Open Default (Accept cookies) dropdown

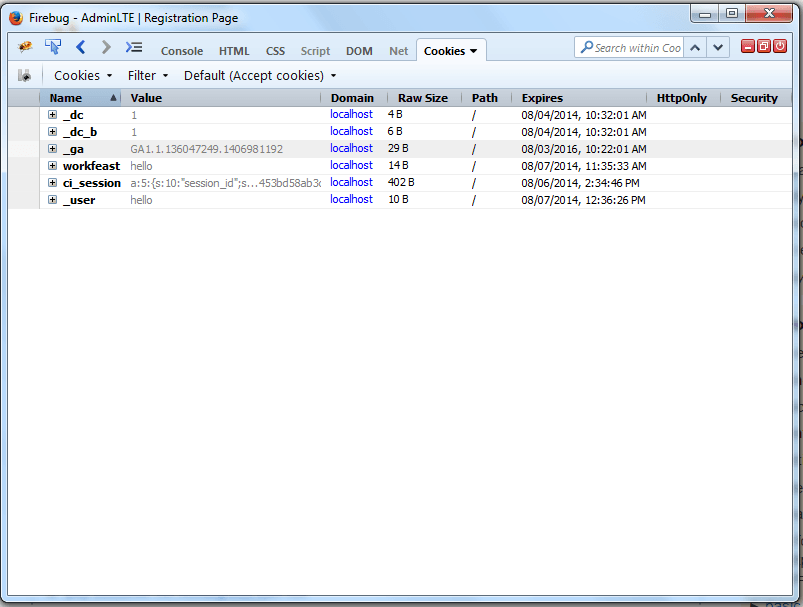click(260, 76)
